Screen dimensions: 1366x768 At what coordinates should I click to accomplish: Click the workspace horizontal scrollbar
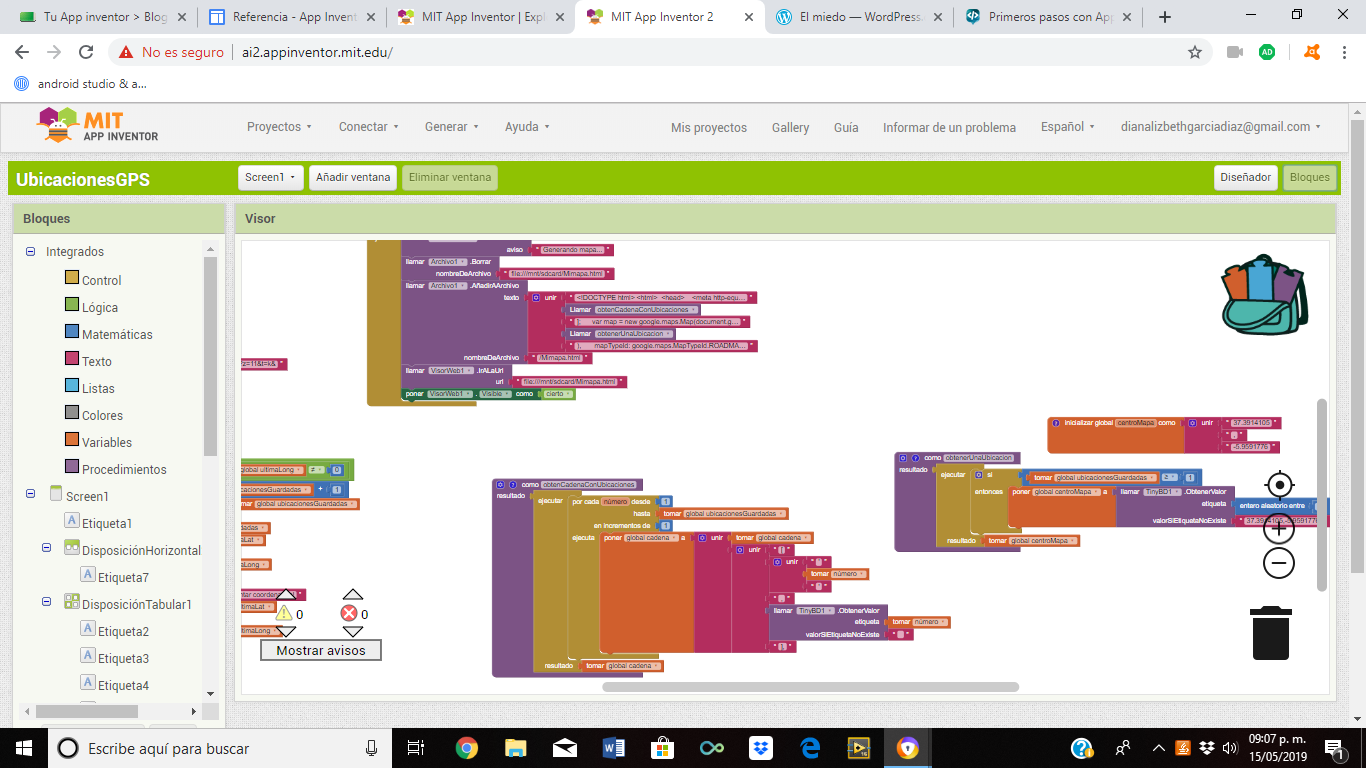810,687
